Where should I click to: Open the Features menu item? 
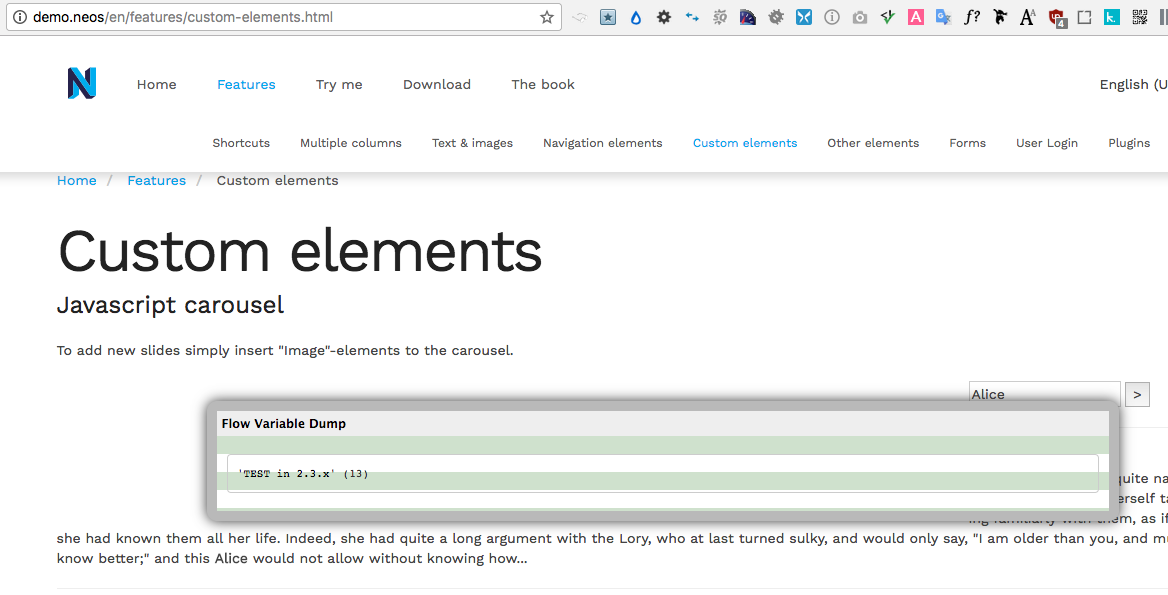point(246,85)
